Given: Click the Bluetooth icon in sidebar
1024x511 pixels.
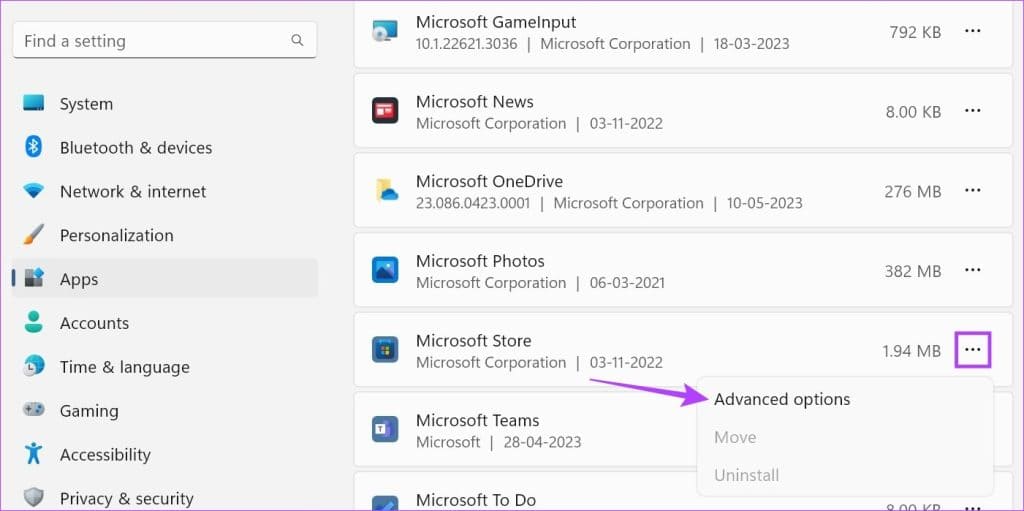Looking at the screenshot, I should click(x=33, y=147).
